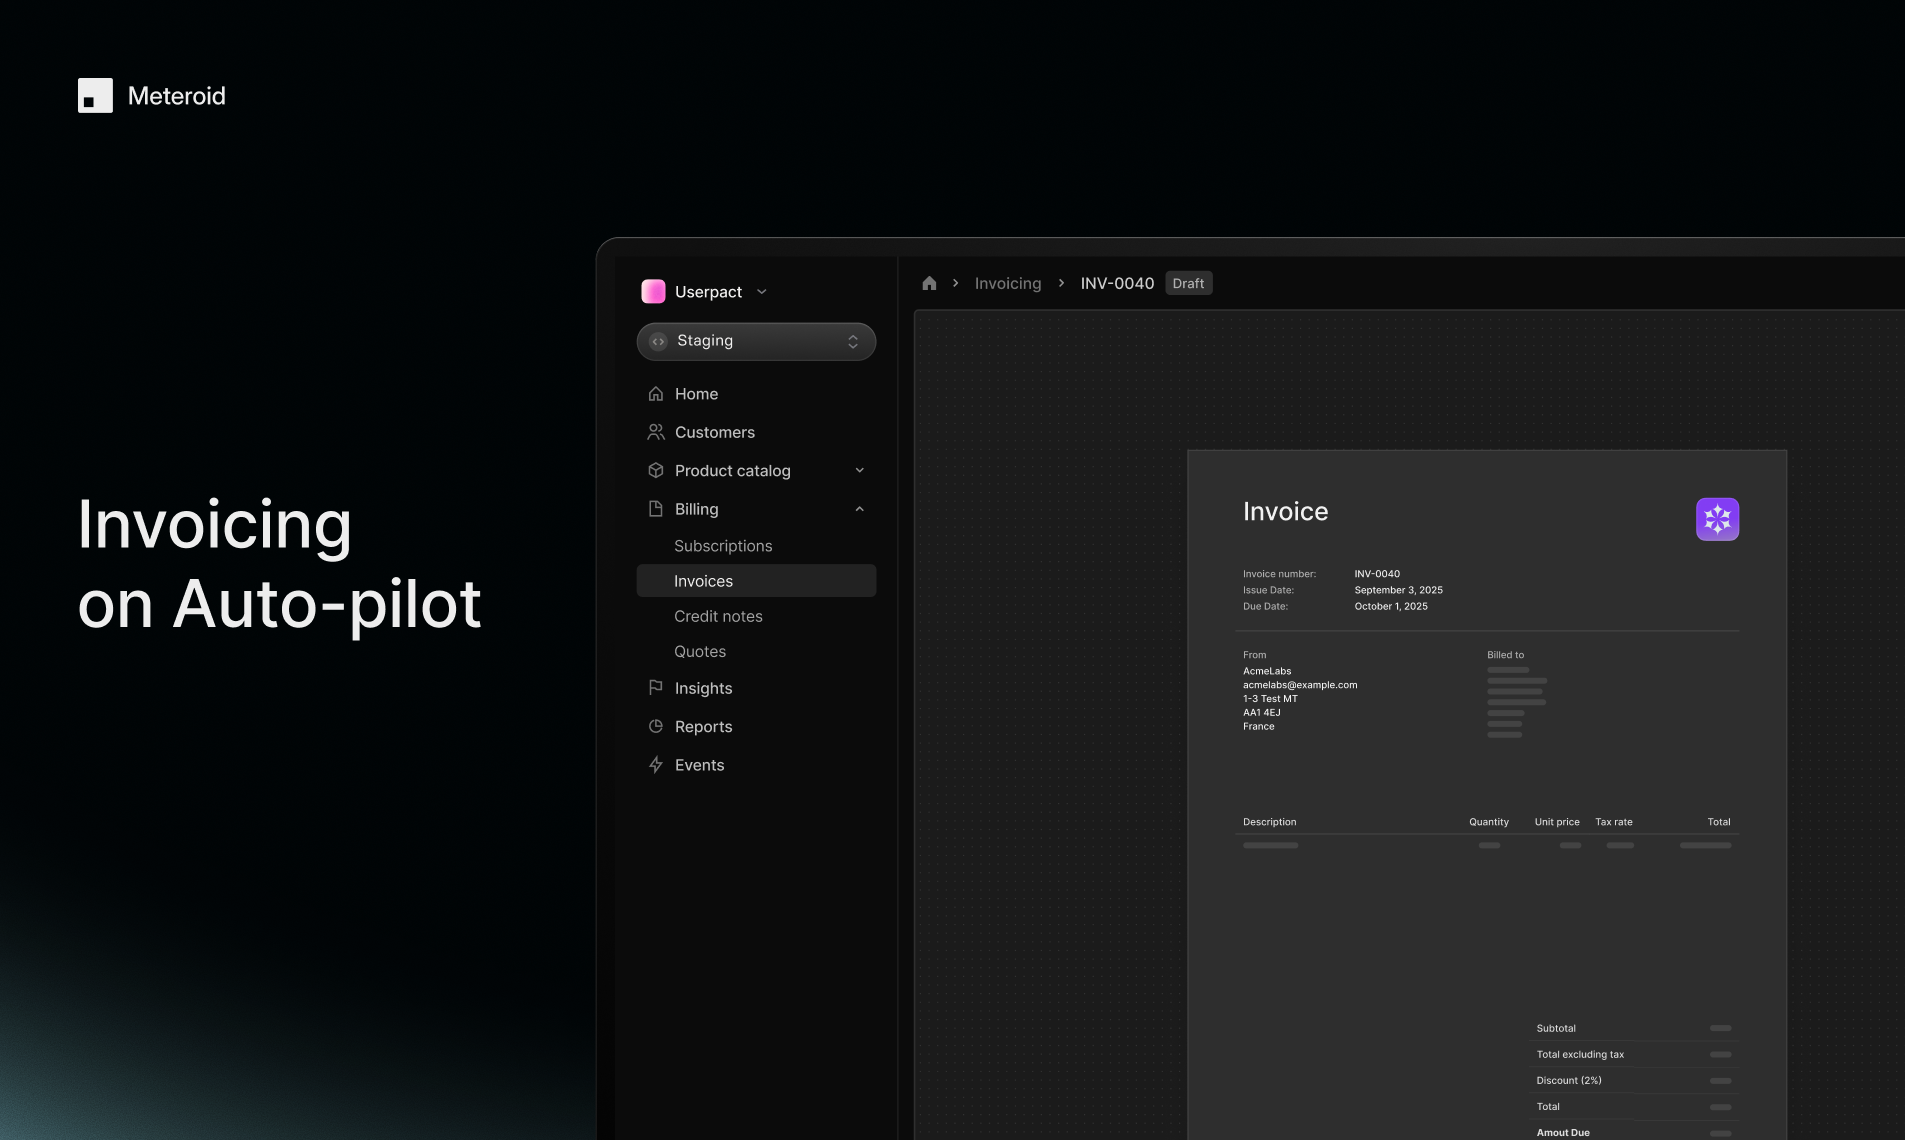Click the Home house icon in sidebar
This screenshot has height=1140, width=1905.
(656, 394)
